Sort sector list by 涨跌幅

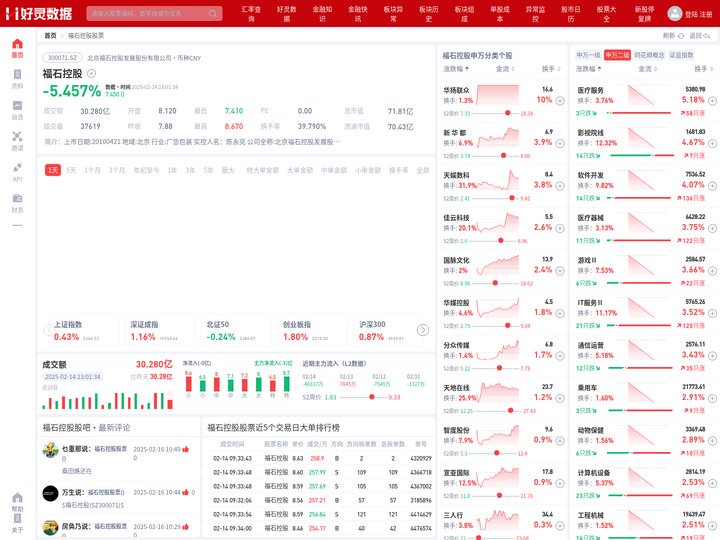(588, 69)
